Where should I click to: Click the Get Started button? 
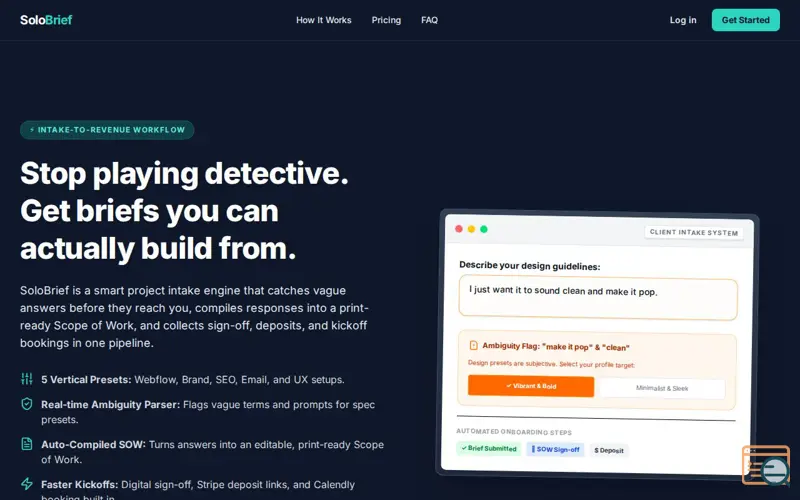pos(745,20)
